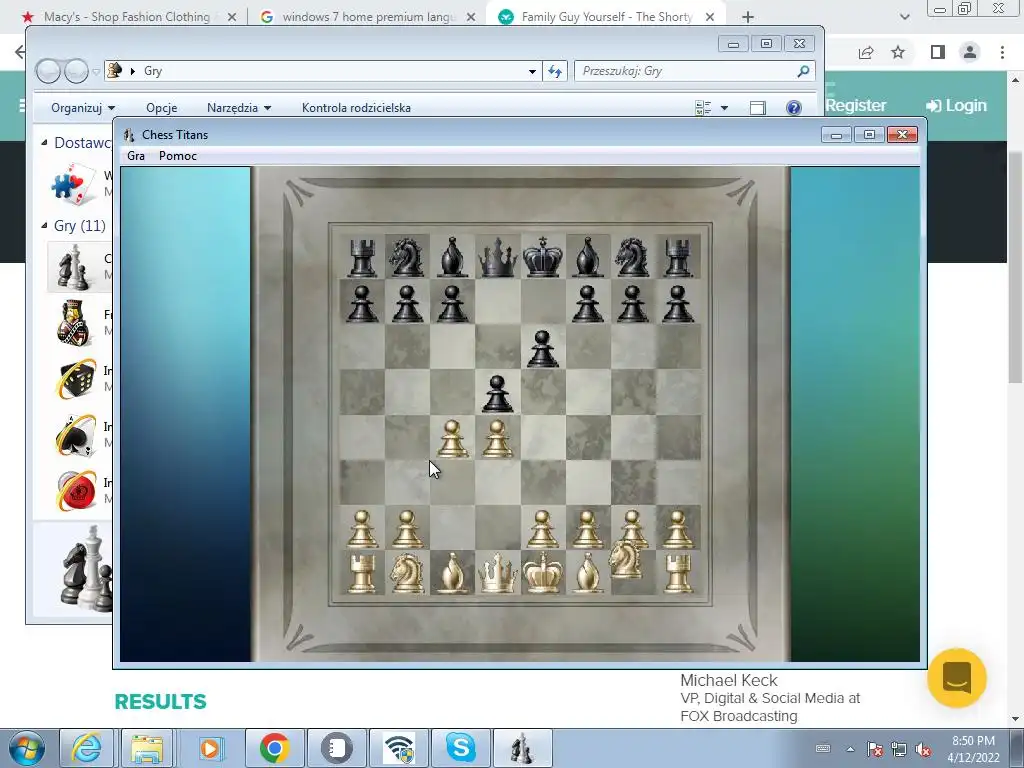This screenshot has height=768, width=1024.
Task: Click the change view icon in Gry window
Action: [x=703, y=108]
